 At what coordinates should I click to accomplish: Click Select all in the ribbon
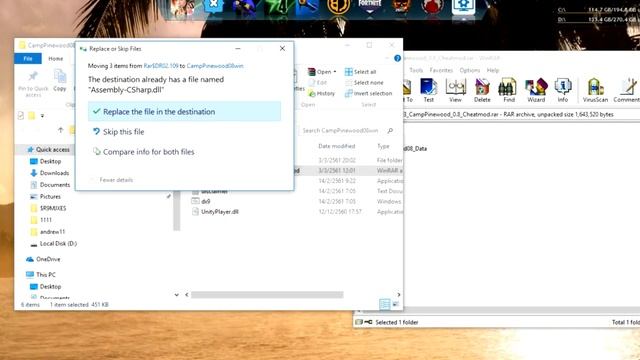360,72
